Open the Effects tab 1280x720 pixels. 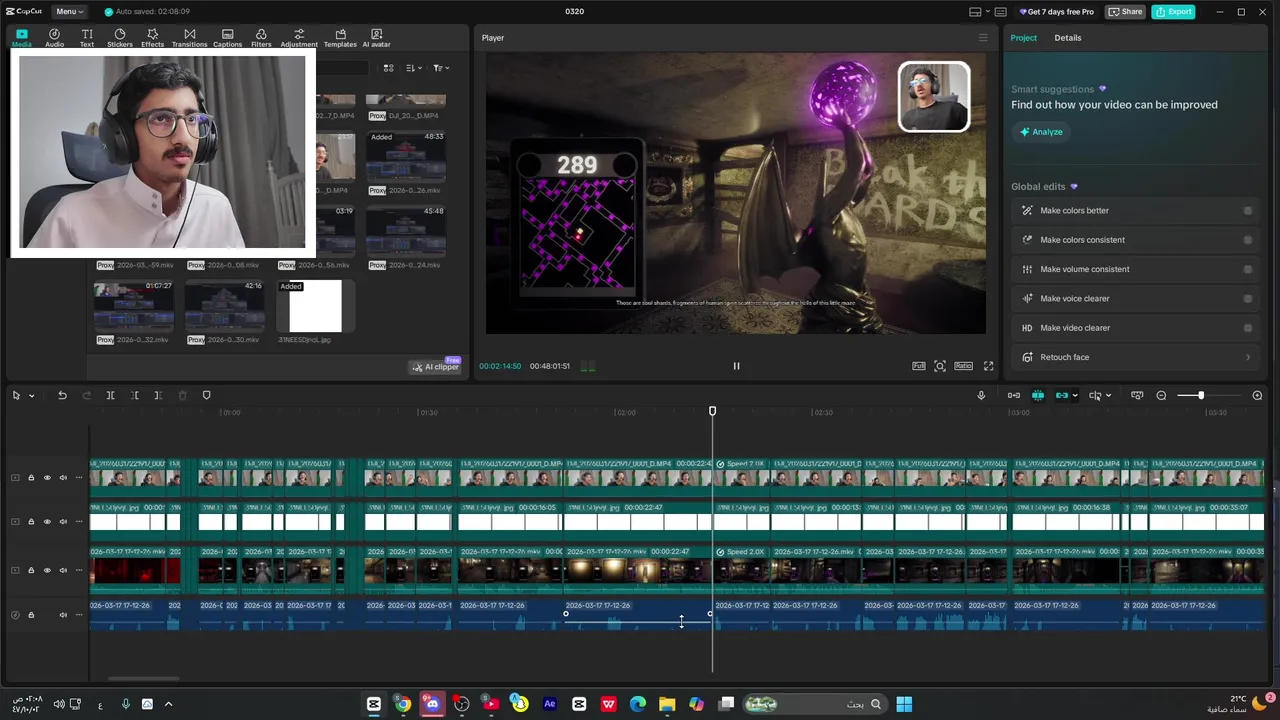(x=152, y=38)
